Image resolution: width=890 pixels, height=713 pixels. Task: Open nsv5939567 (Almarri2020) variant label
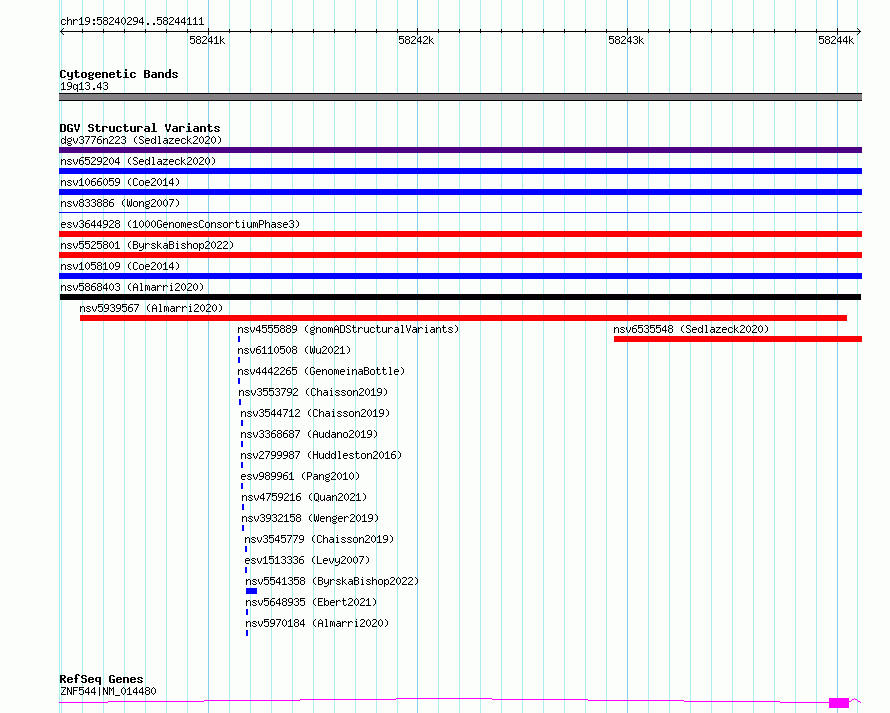151,308
